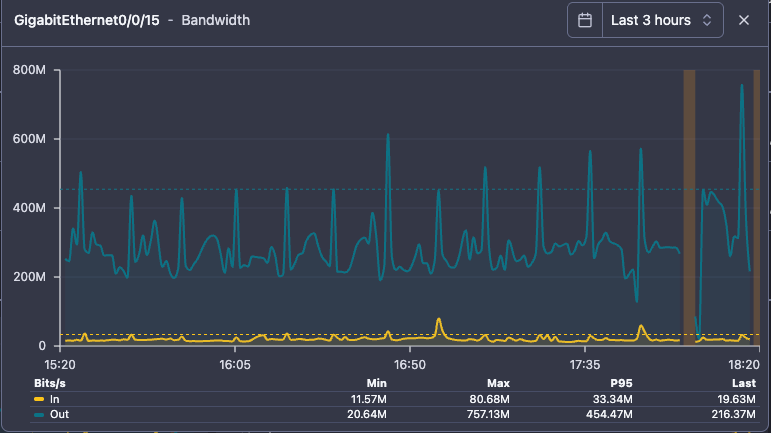Select the Out minimum value 20.64M
Viewport: 771px width, 433px height.
[x=367, y=414]
